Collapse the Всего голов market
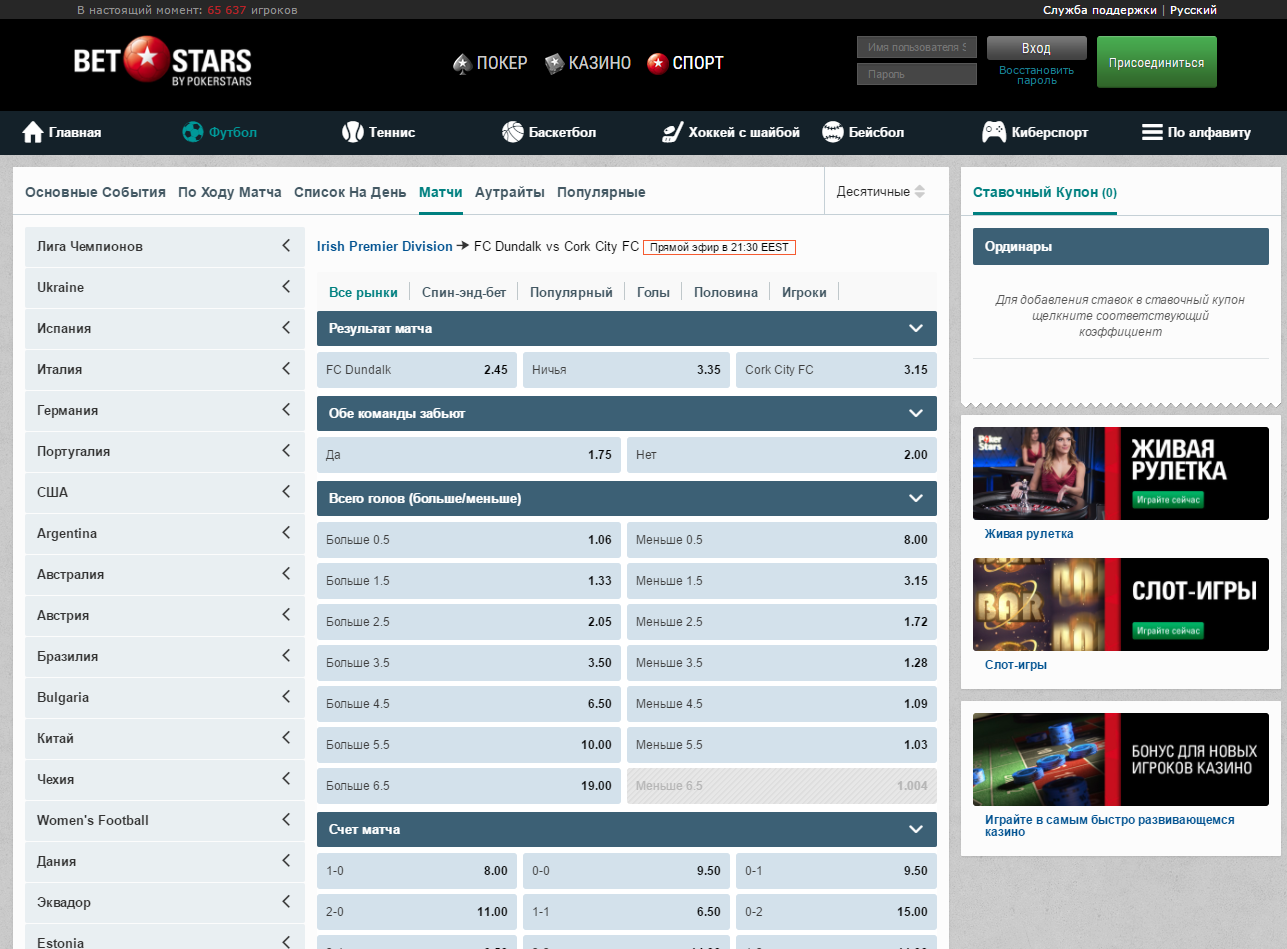Screen dimensions: 1287x949 click(915, 498)
